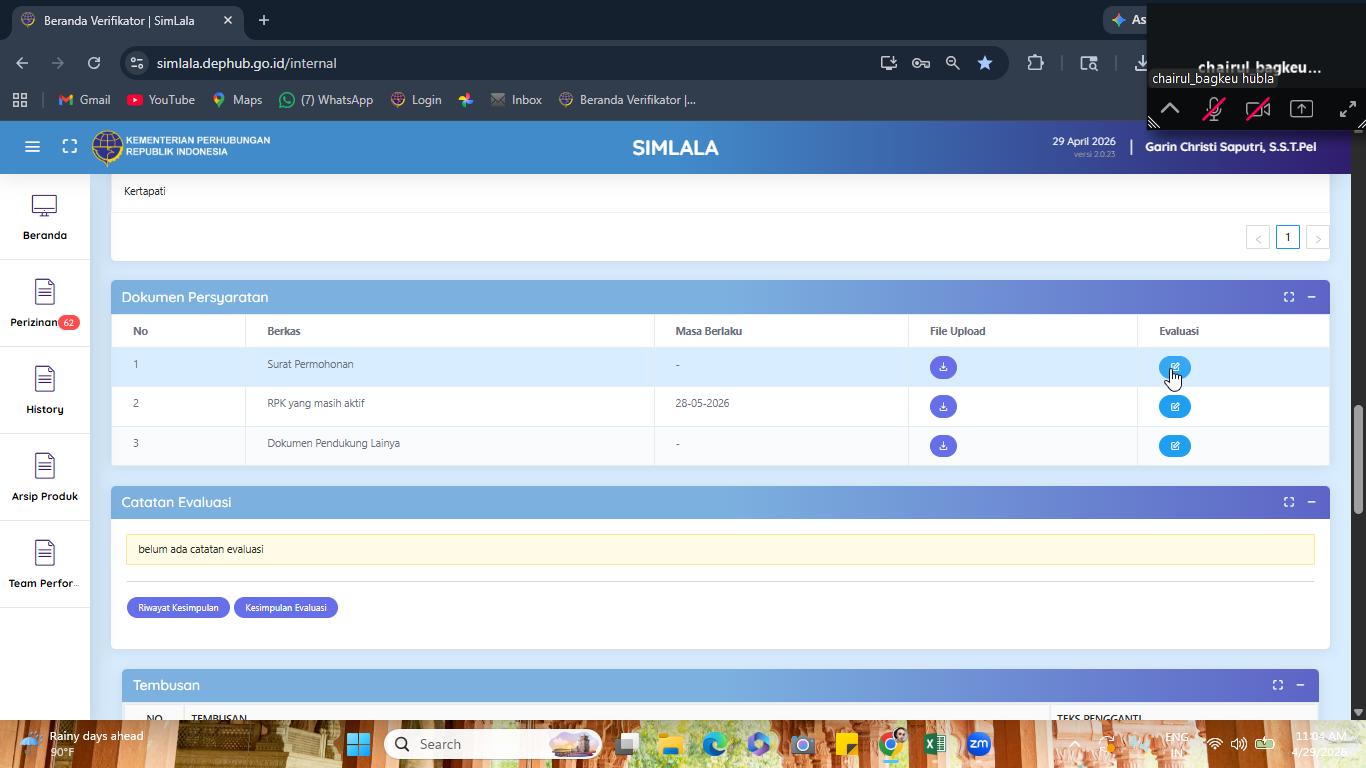Go to Beranda in the sidebar
Screen dimensions: 1366x768
coord(45,218)
